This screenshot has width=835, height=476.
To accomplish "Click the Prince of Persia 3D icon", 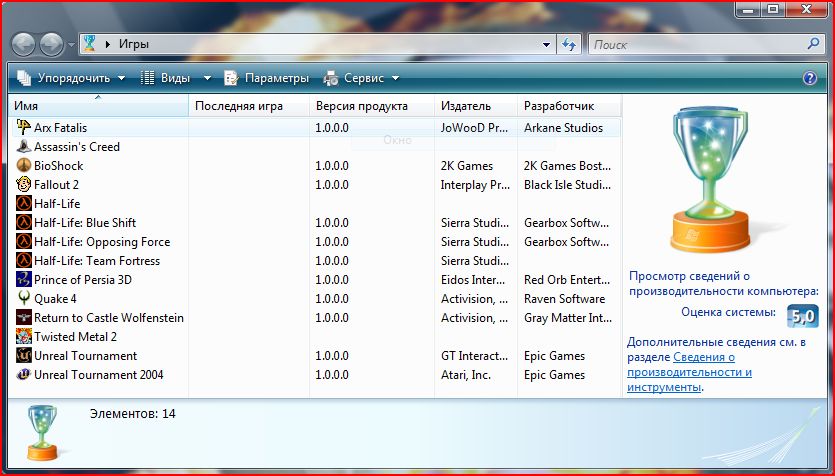I will click(x=23, y=280).
